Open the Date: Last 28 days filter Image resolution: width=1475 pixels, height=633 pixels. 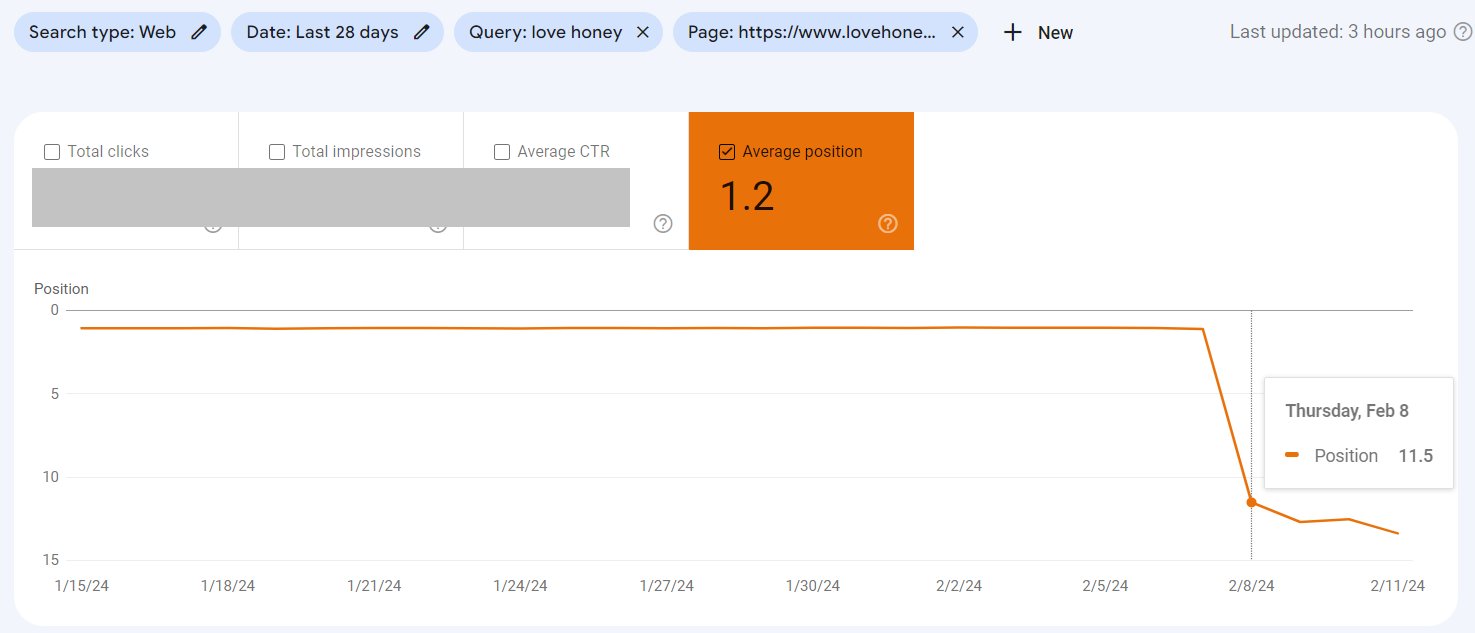click(x=322, y=32)
